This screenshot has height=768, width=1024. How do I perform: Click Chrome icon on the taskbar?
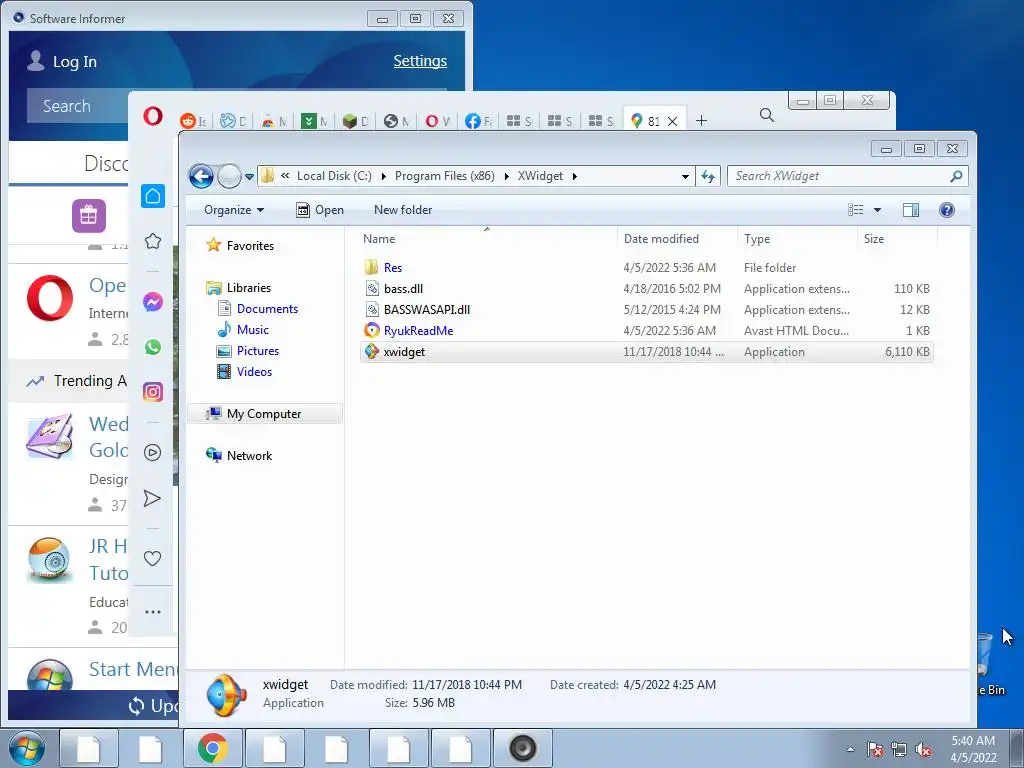(x=212, y=748)
